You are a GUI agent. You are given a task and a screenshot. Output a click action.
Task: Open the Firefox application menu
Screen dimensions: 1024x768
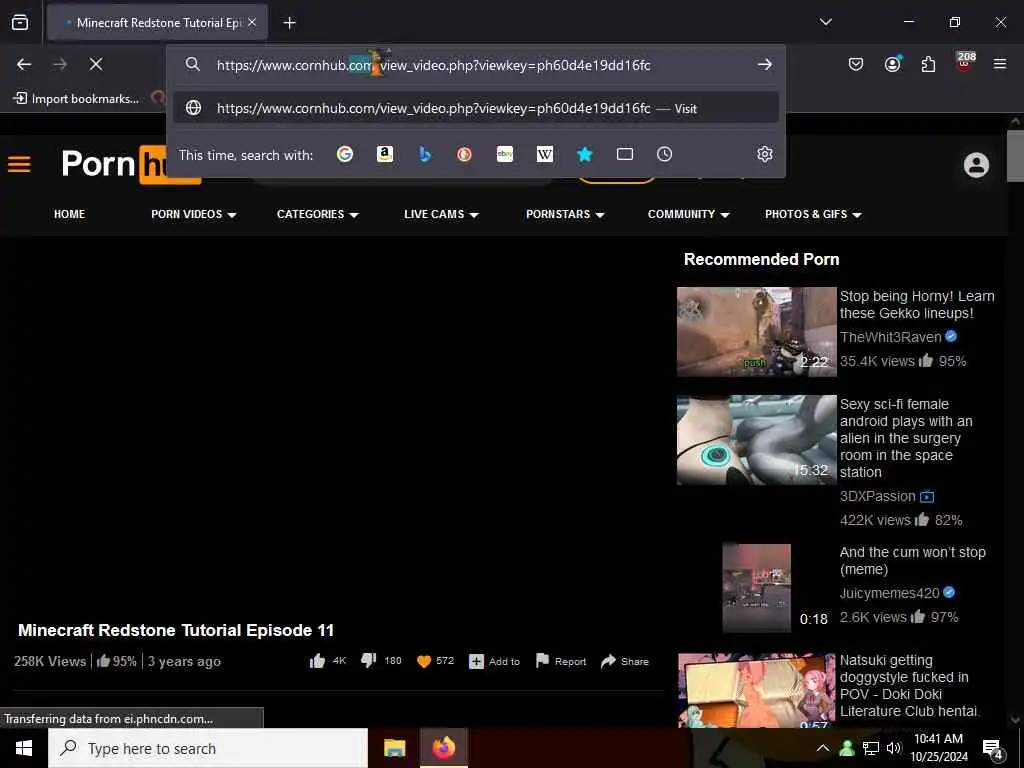[1000, 64]
